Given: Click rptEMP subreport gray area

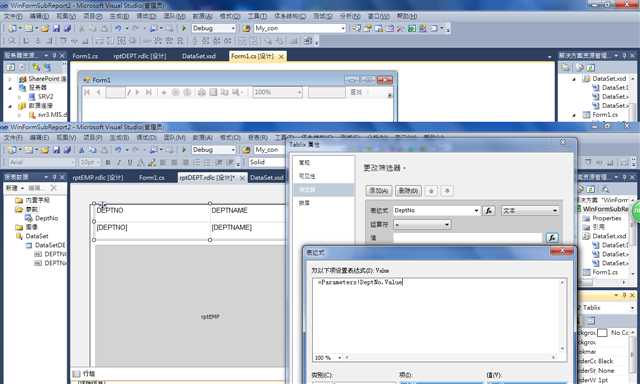Looking at the screenshot, I should coord(190,305).
